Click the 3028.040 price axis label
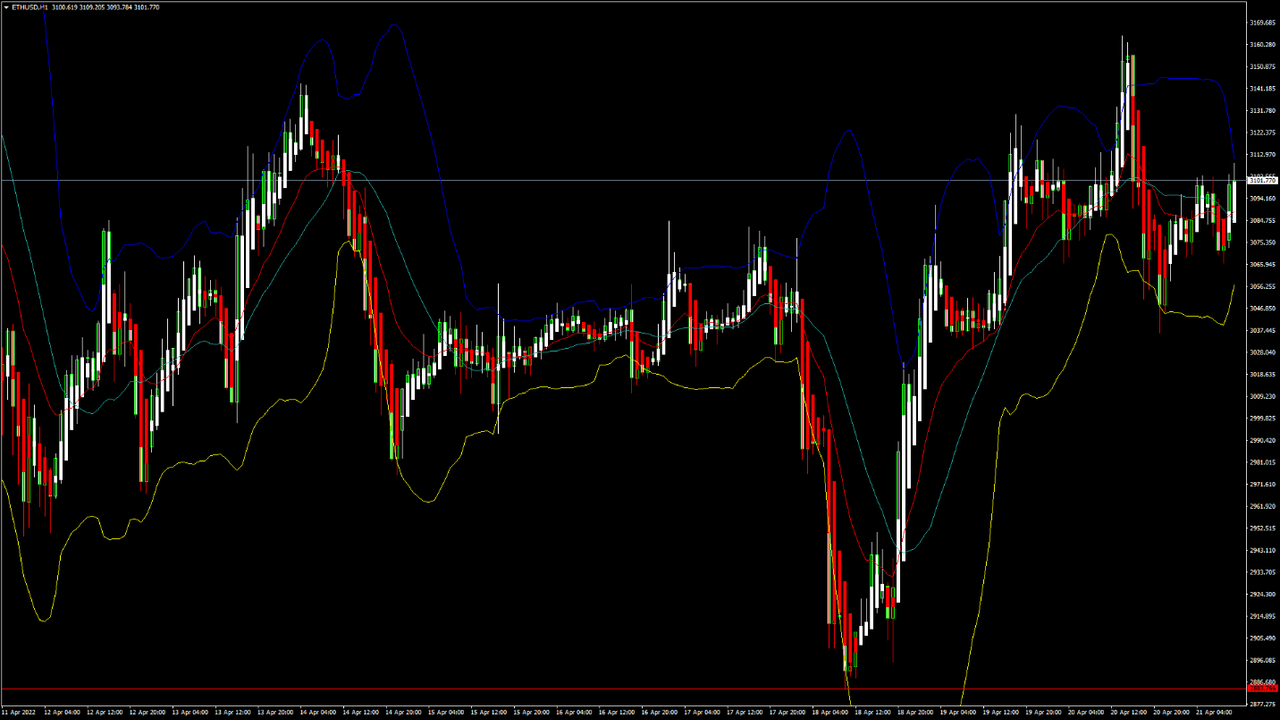This screenshot has height=720, width=1280. [x=1263, y=352]
